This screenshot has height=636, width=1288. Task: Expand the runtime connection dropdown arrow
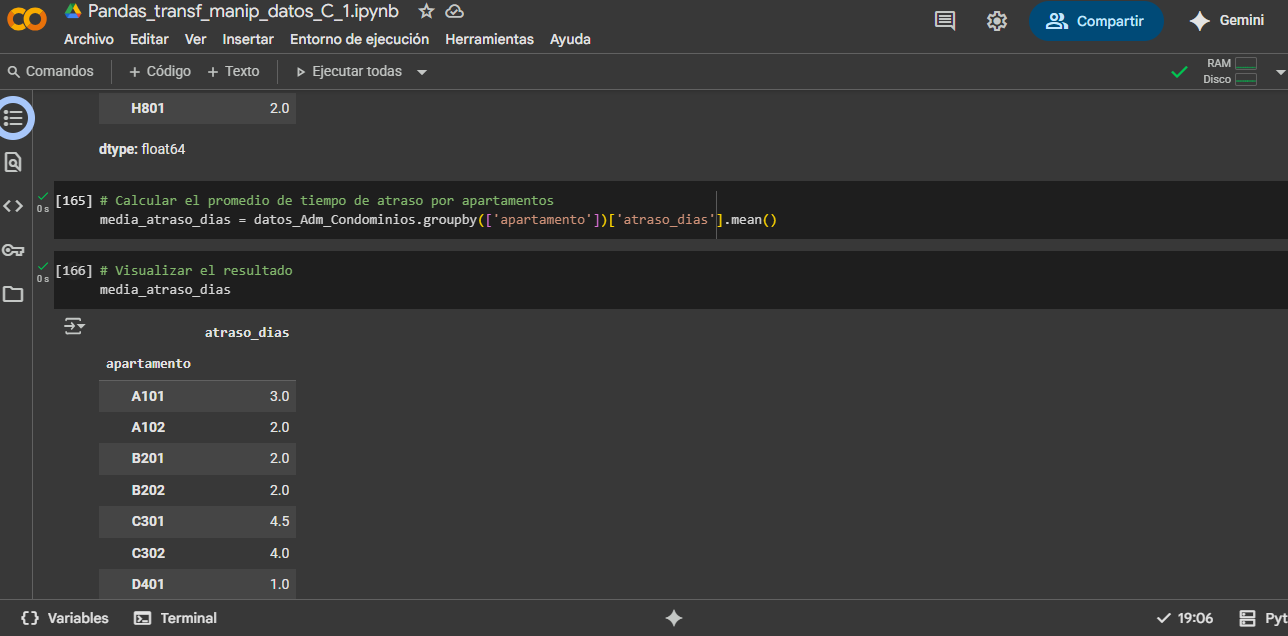click(x=1280, y=72)
